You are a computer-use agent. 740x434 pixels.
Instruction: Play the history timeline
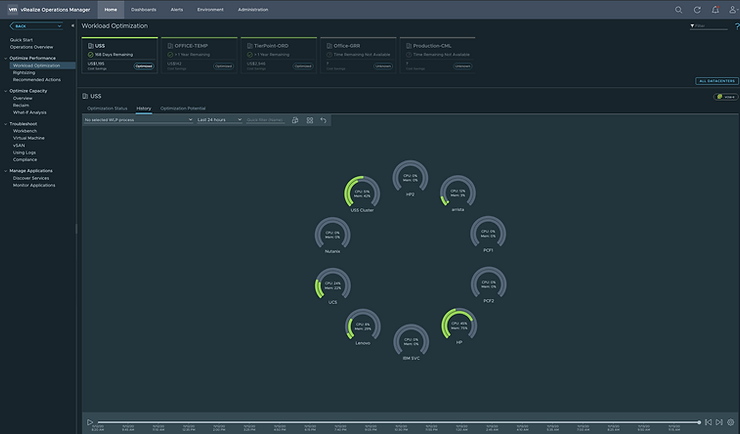pos(90,422)
